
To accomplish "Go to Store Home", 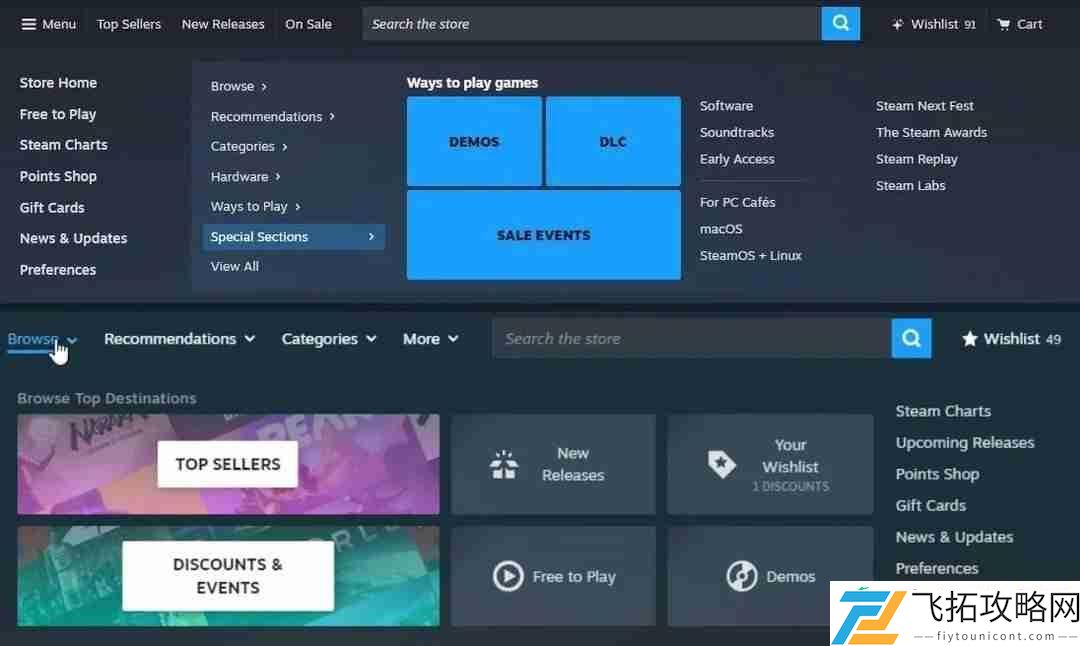I will pos(59,83).
